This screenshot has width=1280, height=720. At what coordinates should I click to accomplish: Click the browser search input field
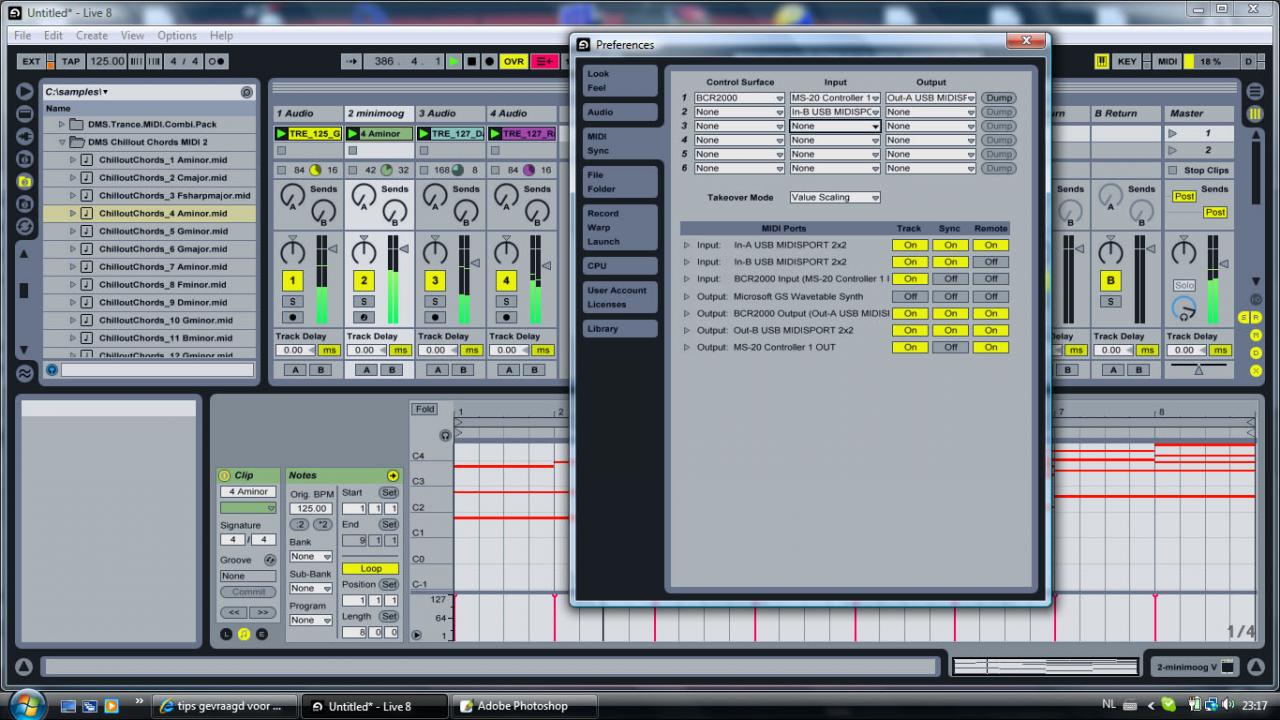point(157,370)
